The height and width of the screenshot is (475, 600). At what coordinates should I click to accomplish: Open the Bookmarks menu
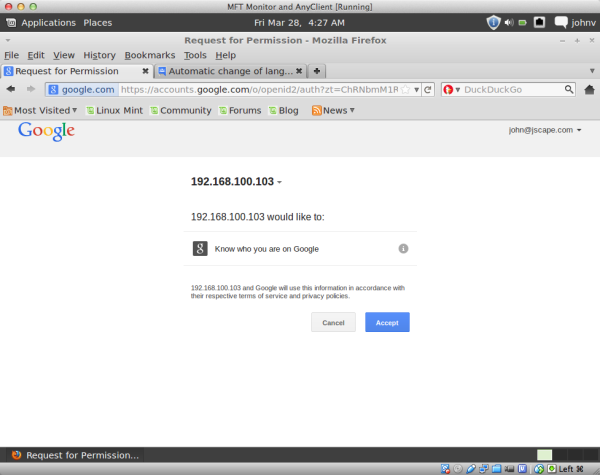tap(150, 55)
